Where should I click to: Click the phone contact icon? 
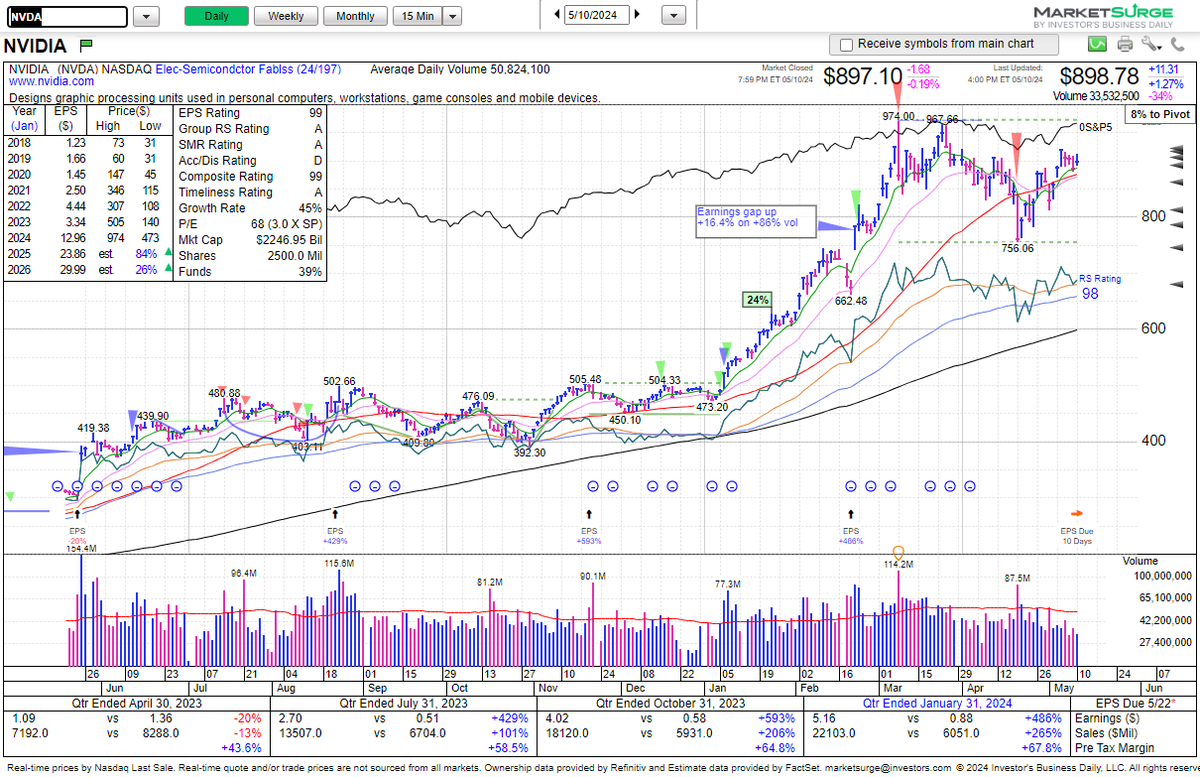[1178, 44]
